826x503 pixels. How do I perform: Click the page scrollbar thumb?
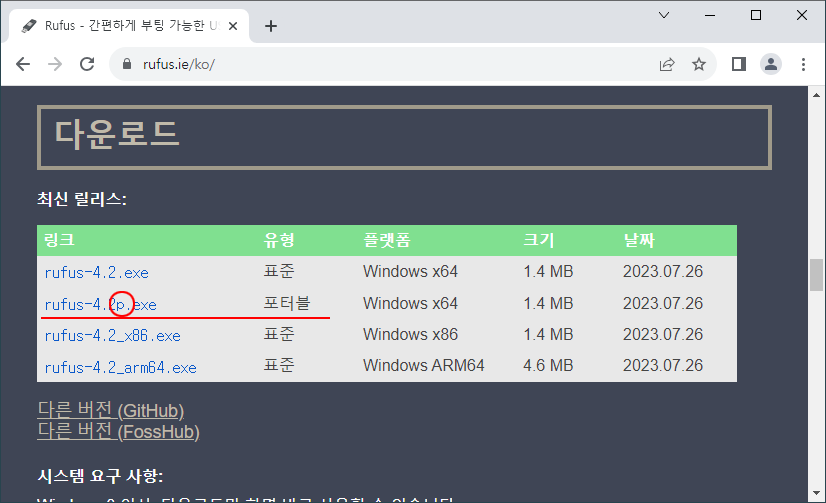[816, 274]
